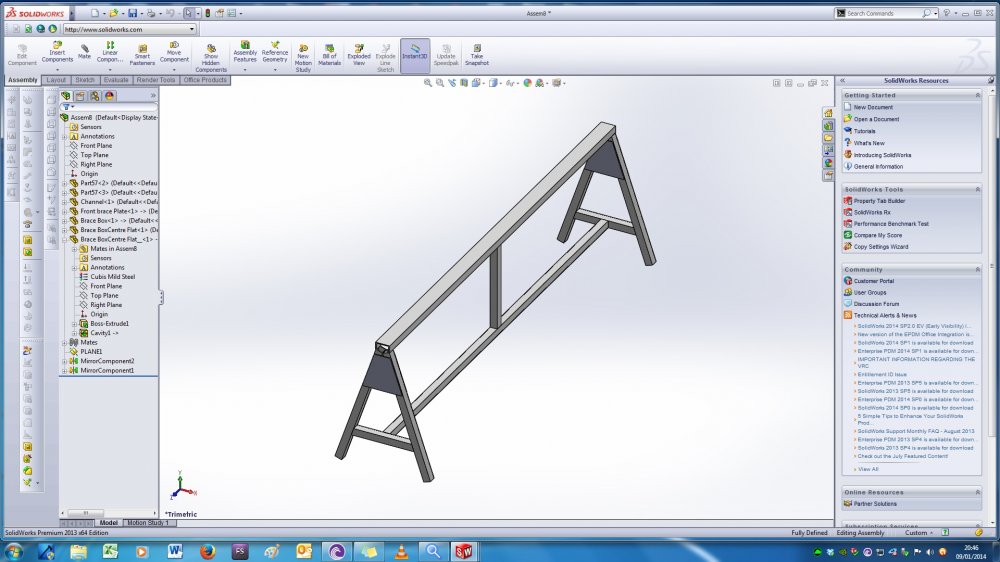Open the Tutorials link
The height and width of the screenshot is (562, 1000).
[x=864, y=131]
